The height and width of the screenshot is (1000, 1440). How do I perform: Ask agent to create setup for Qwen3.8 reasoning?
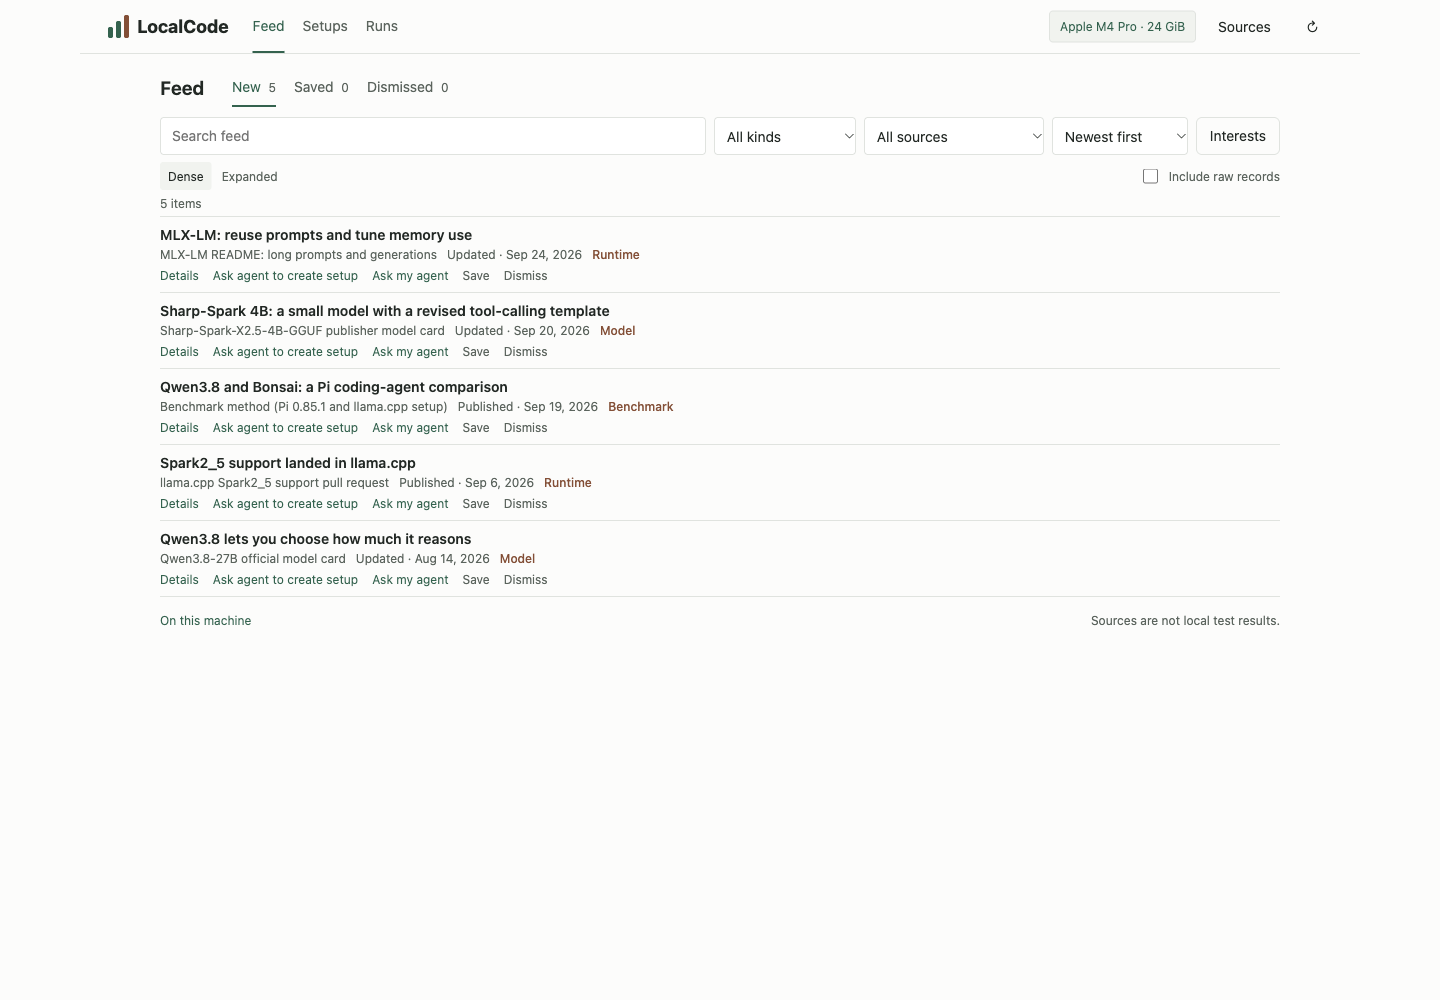285,580
